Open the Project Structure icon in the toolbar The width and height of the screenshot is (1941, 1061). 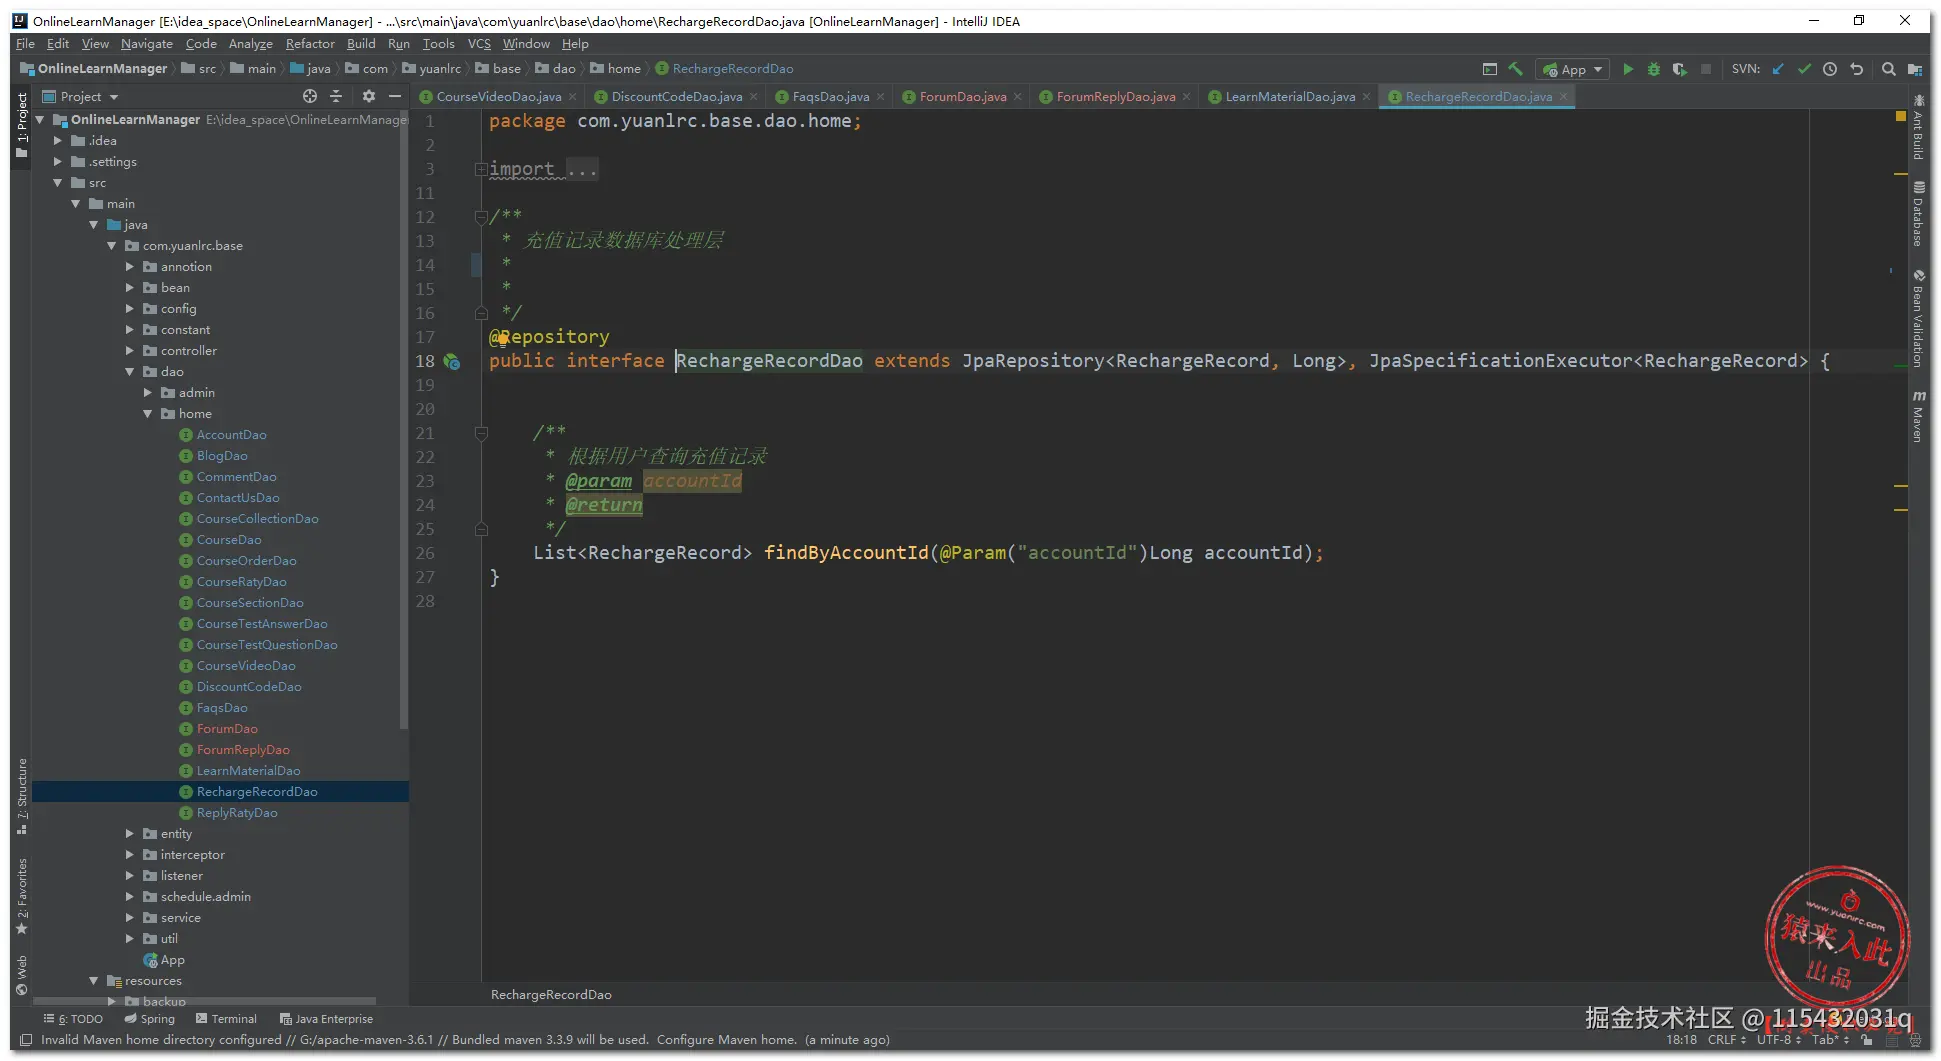[1915, 69]
